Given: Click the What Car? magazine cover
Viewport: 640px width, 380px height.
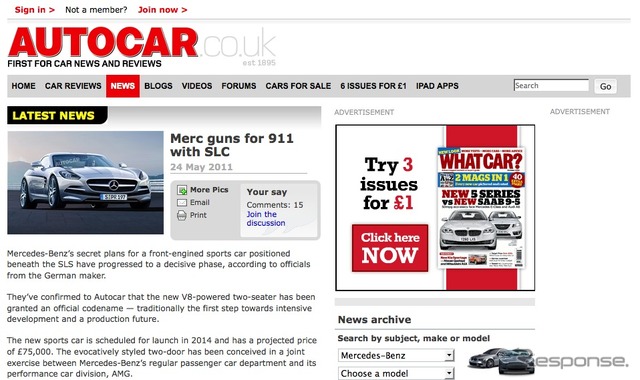Looking at the screenshot, I should click(481, 207).
